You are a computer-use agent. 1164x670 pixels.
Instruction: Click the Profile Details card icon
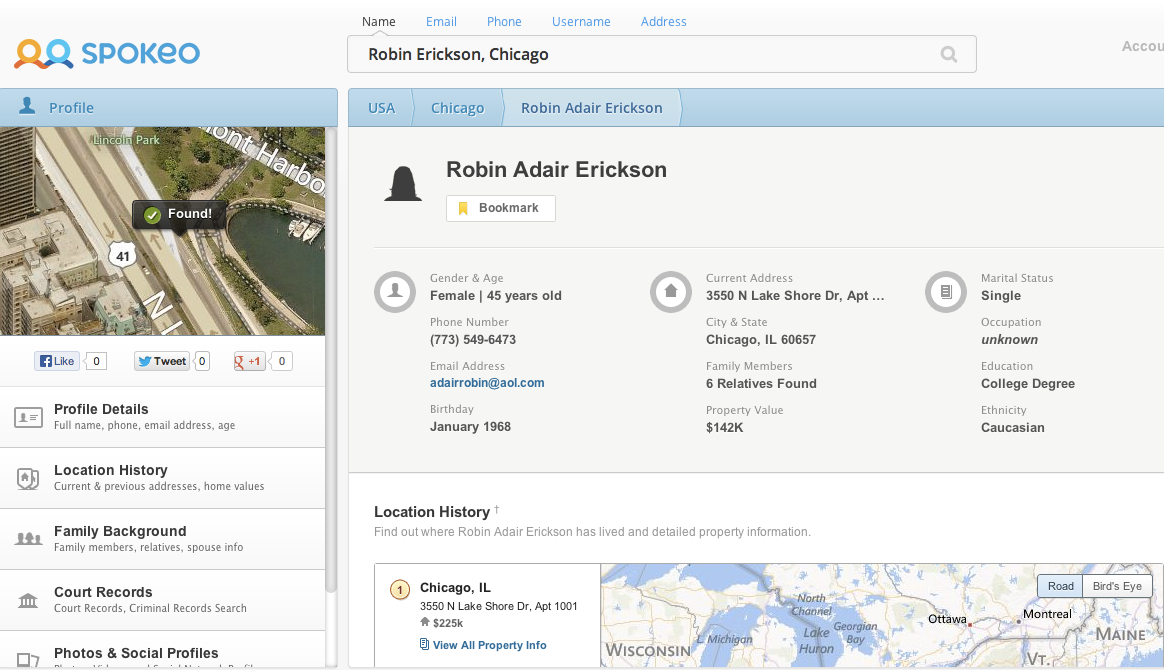[x=28, y=417]
